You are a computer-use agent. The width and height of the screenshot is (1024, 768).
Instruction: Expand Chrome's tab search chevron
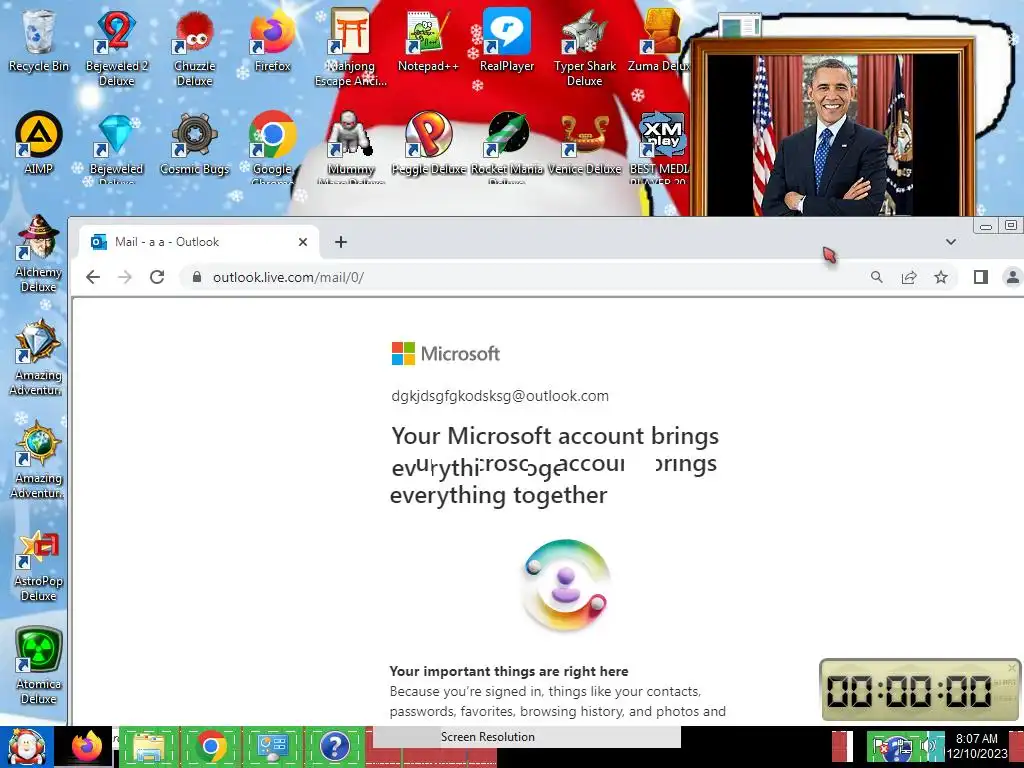coord(951,242)
